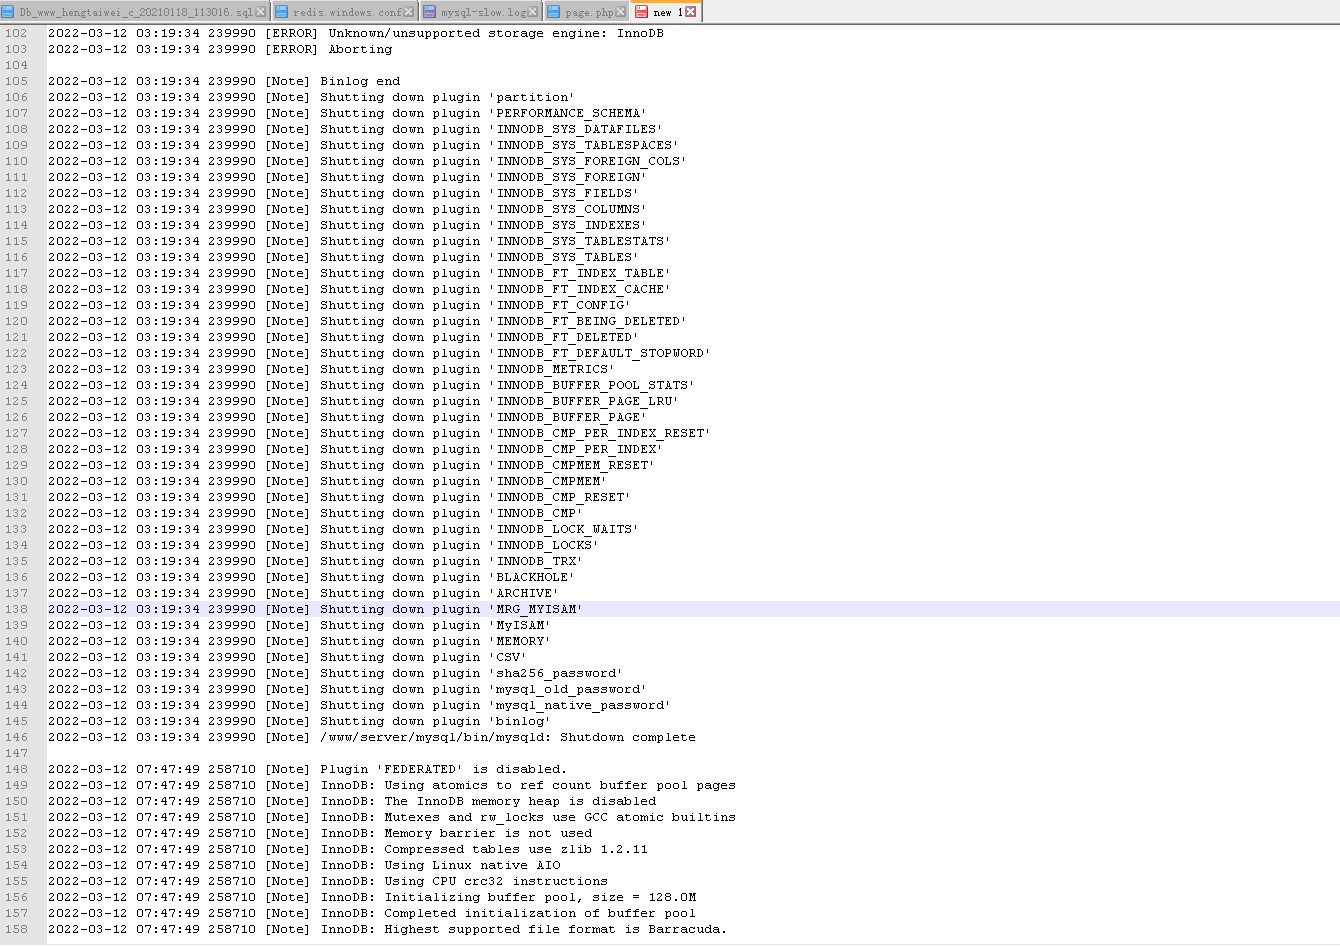Click plugin name 'INNODB_BUFFER_POOL_STATS'
The height and width of the screenshot is (946, 1340).
592,385
